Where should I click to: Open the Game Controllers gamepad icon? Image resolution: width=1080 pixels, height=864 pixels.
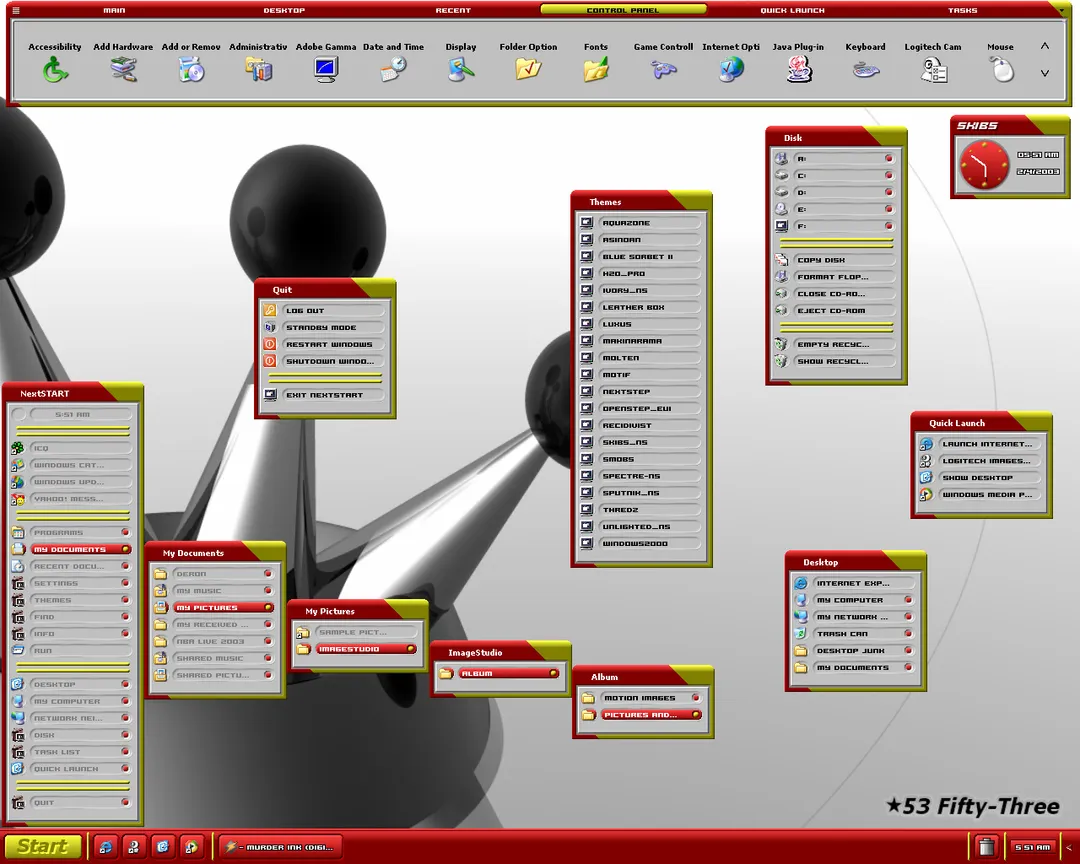[x=663, y=70]
